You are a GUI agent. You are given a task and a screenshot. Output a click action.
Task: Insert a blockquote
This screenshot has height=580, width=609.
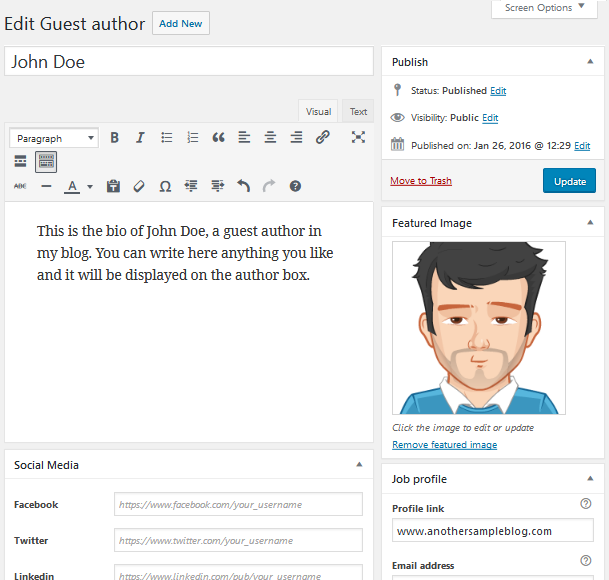(219, 138)
